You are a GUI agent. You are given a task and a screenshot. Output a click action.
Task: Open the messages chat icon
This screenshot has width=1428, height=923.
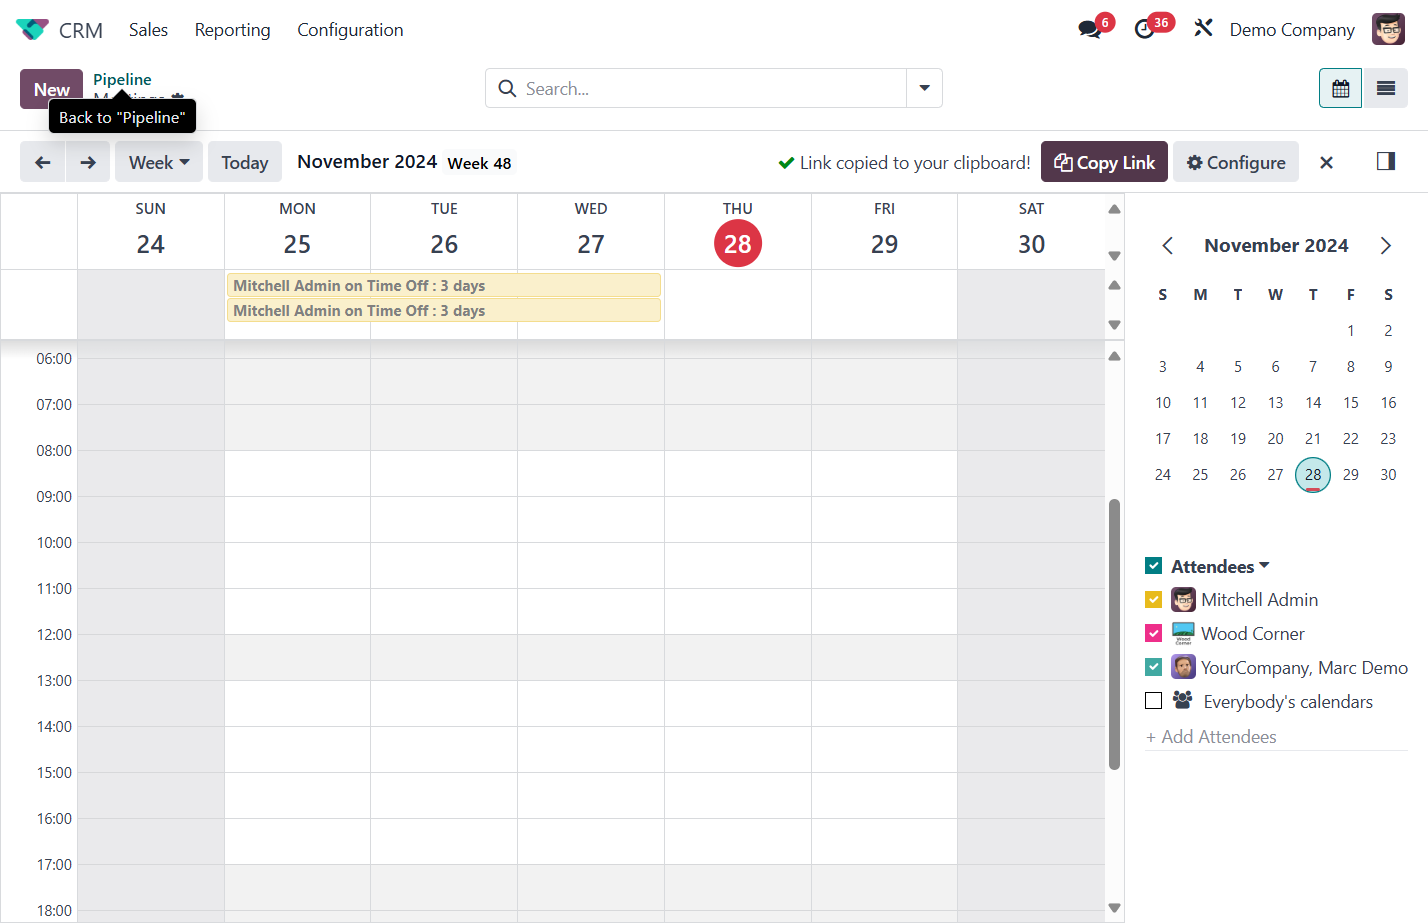1090,29
